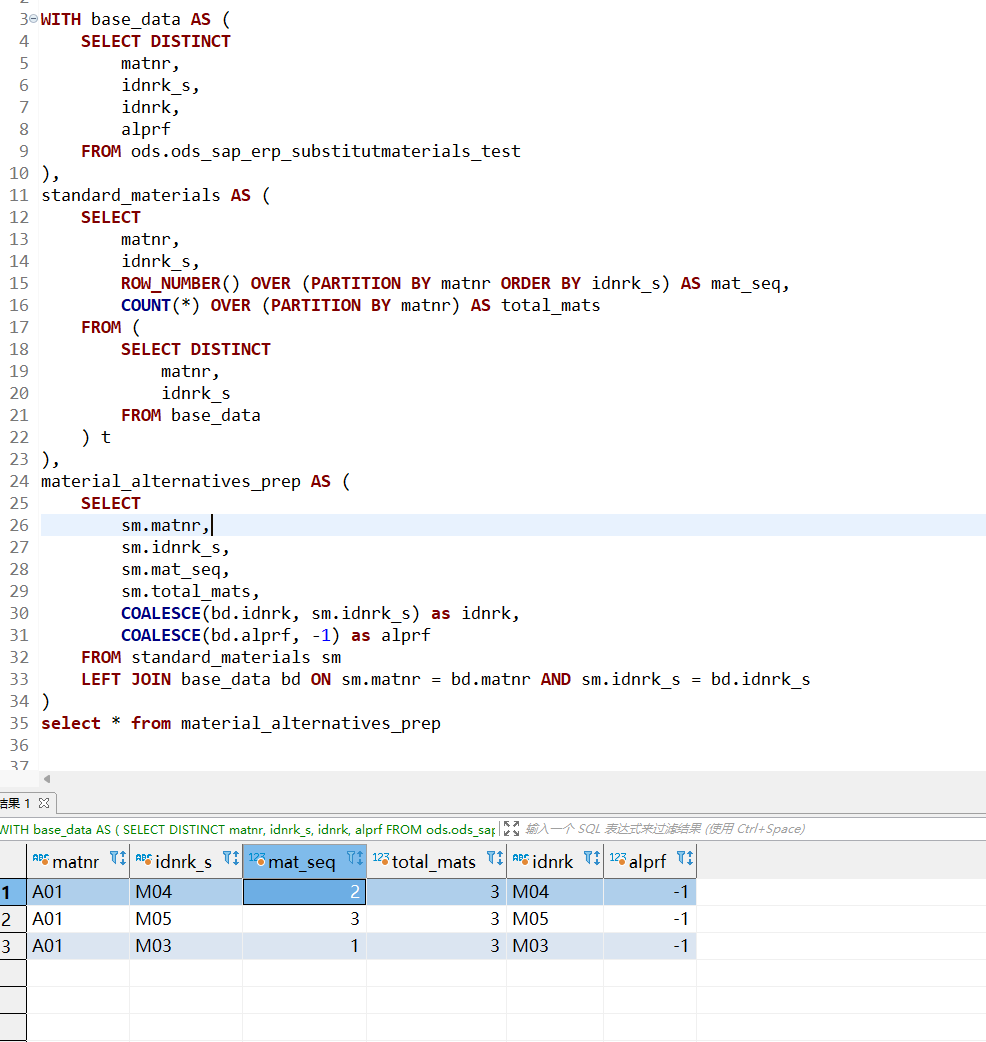Open the mat_seq column filter/sort icon
This screenshot has height=1042, width=986.
coord(354,859)
